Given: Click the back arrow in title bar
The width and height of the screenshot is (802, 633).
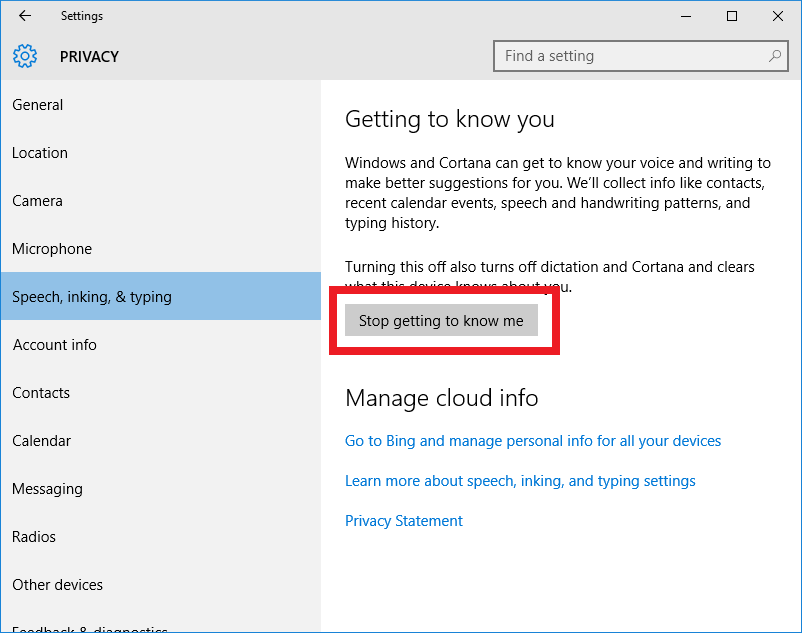Looking at the screenshot, I should [x=25, y=16].
